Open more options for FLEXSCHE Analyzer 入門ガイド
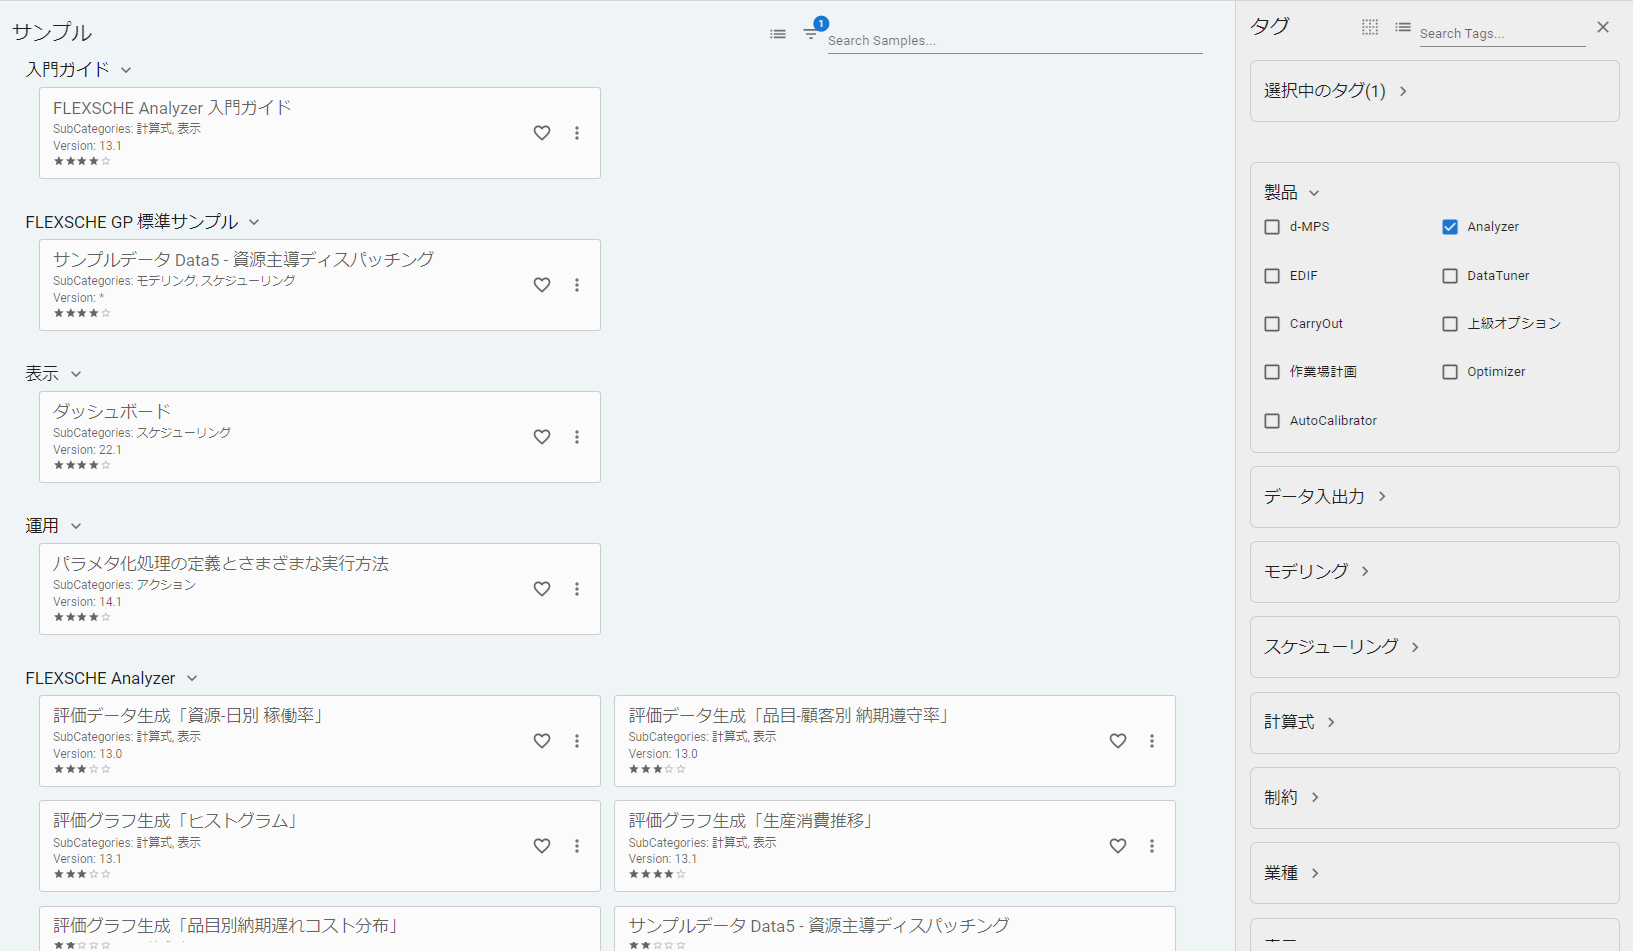 (577, 133)
